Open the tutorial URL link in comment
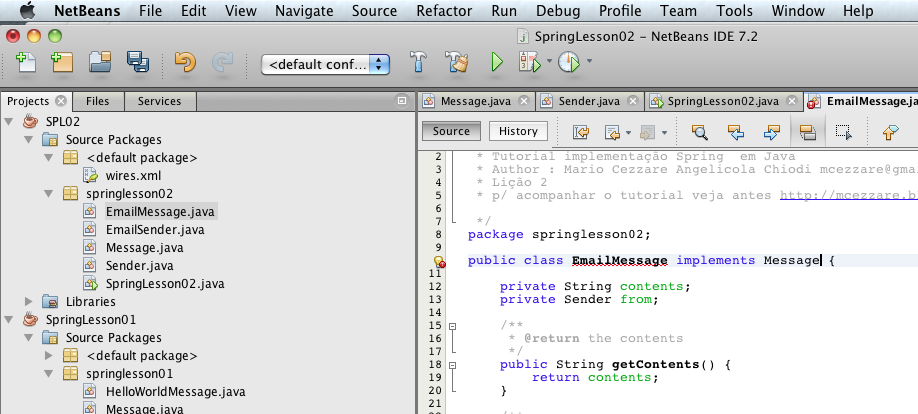Image resolution: width=918 pixels, height=414 pixels. pos(848,195)
